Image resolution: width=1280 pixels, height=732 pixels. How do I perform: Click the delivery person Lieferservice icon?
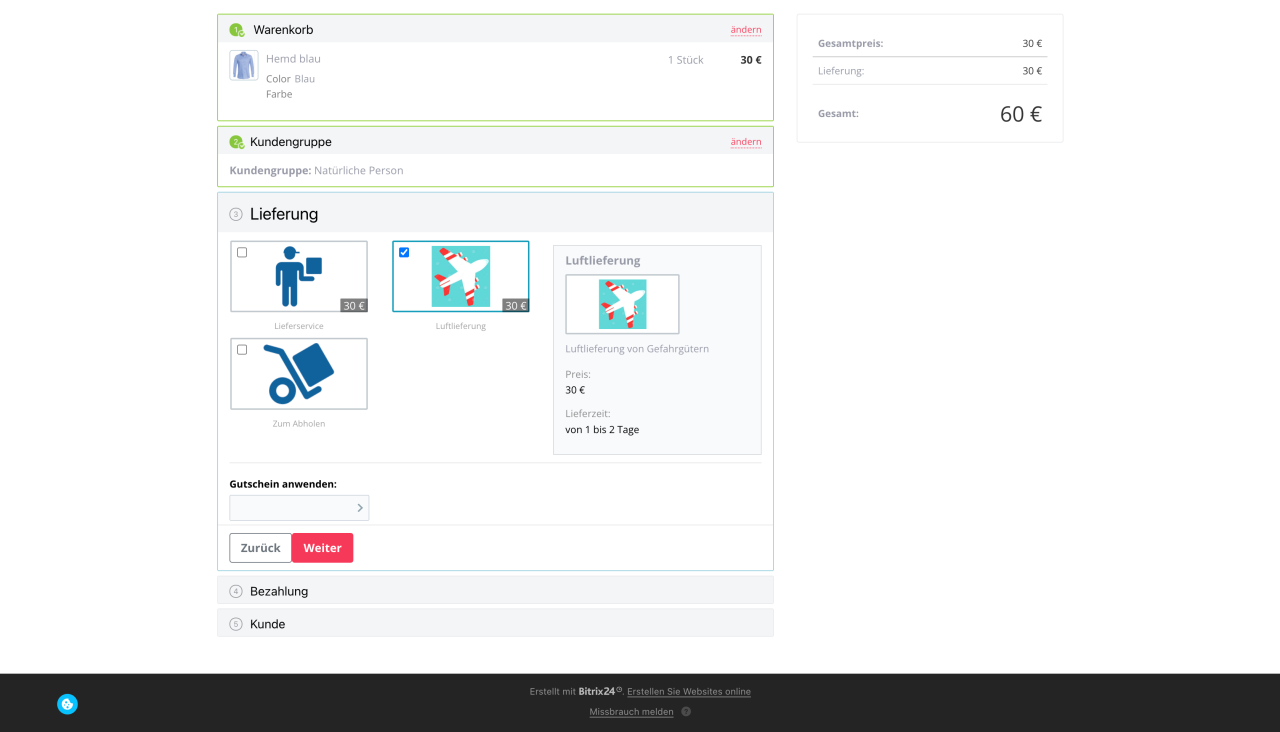(299, 276)
